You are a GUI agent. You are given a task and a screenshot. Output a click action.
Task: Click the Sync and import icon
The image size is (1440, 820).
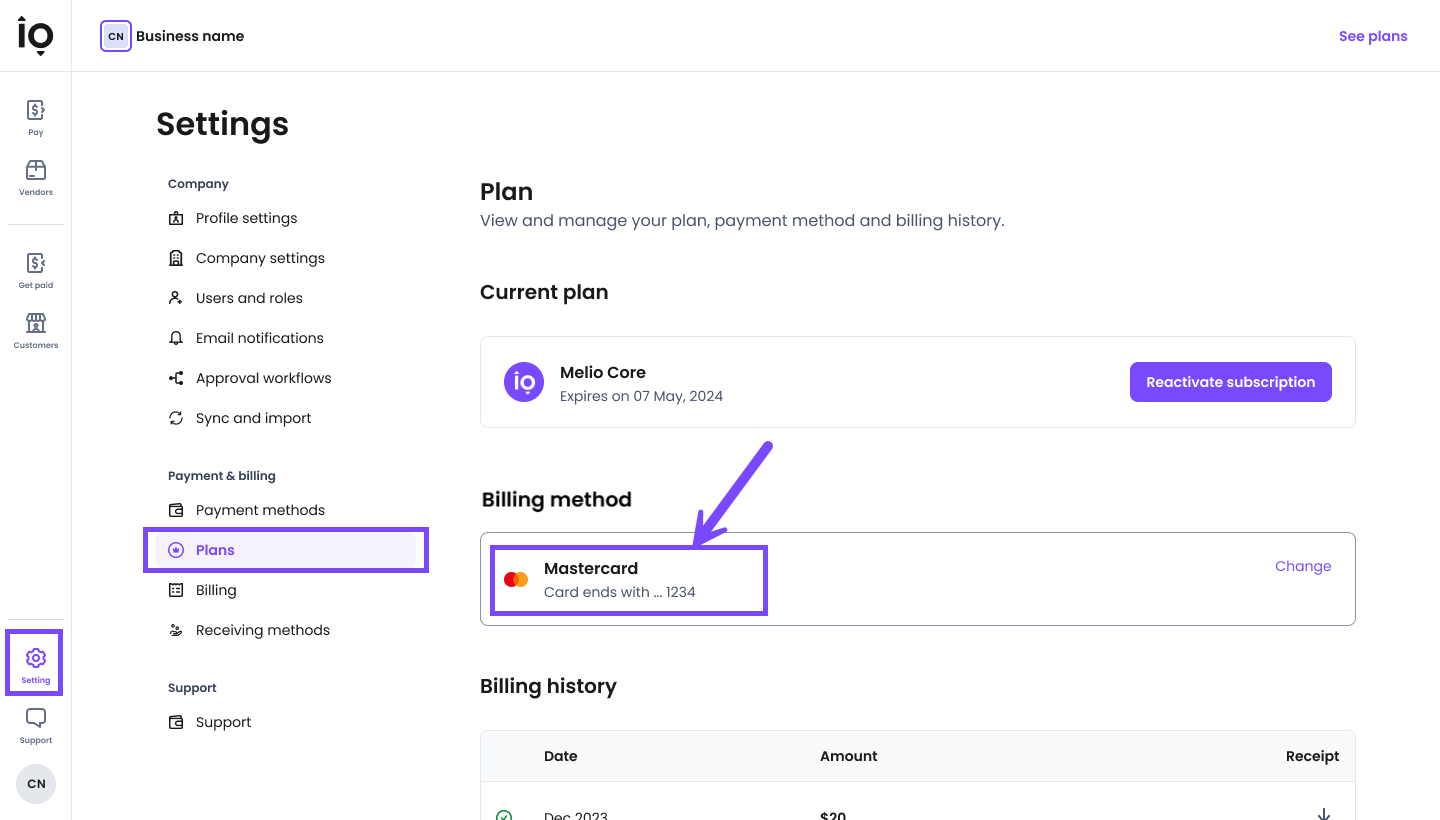point(176,418)
